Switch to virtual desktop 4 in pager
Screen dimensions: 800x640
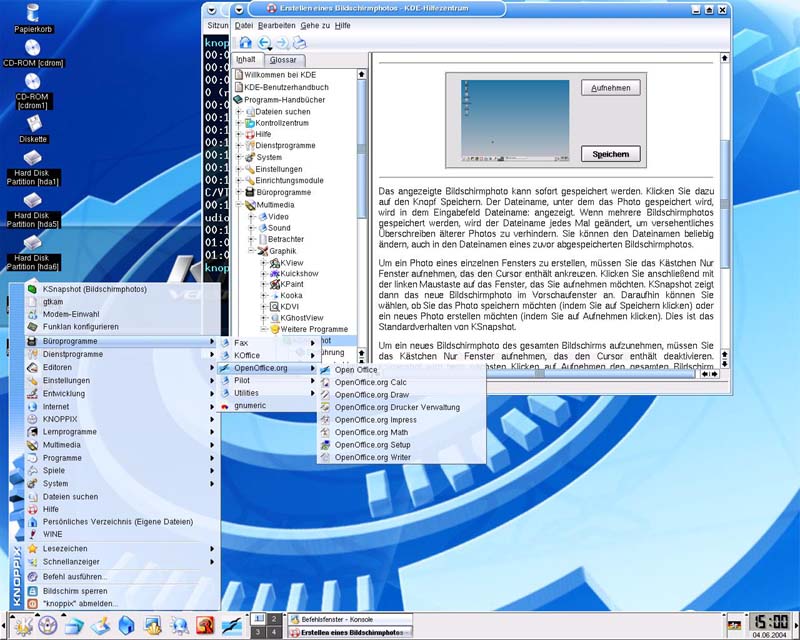click(x=274, y=632)
